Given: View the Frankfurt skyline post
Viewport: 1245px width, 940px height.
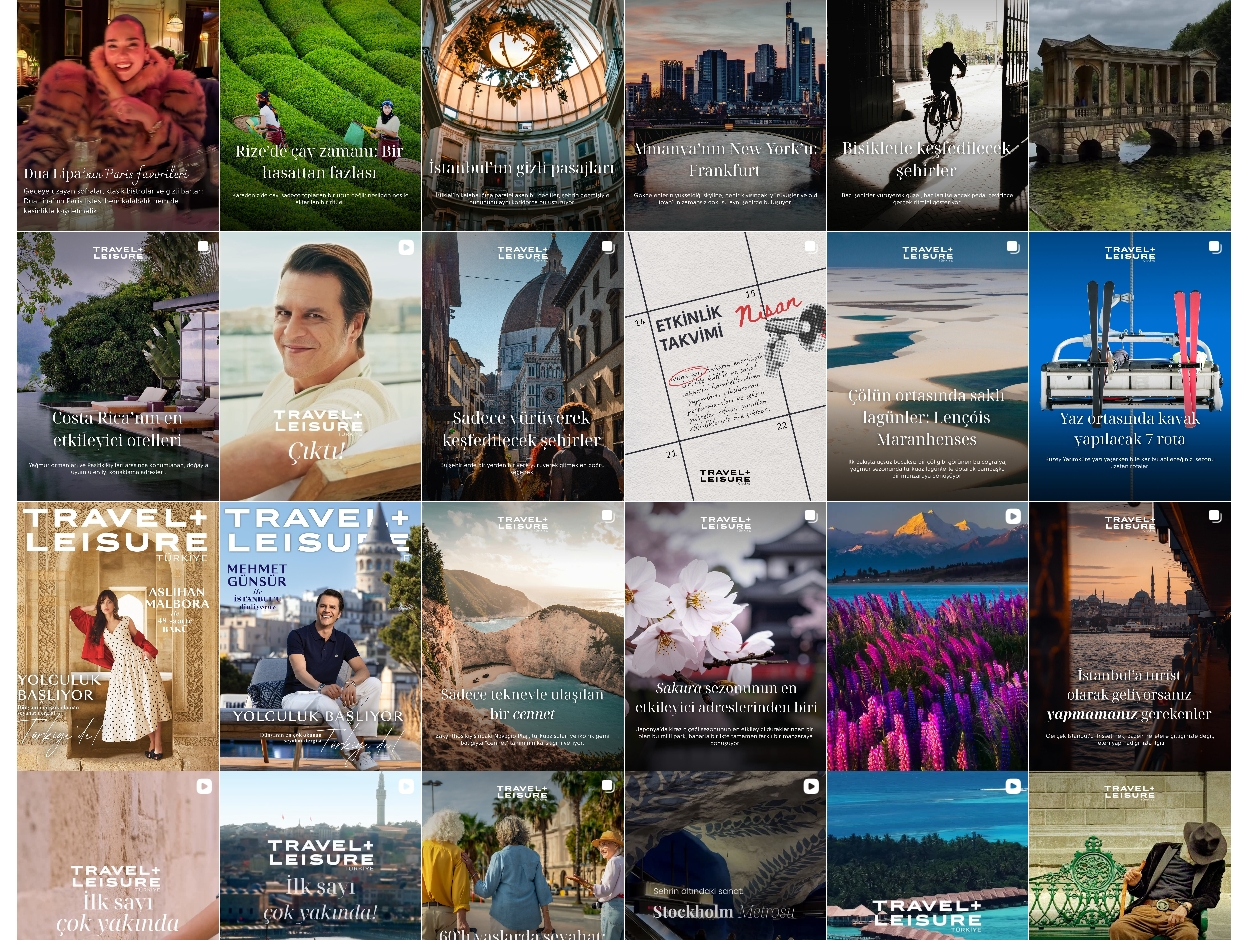Looking at the screenshot, I should 725,115.
